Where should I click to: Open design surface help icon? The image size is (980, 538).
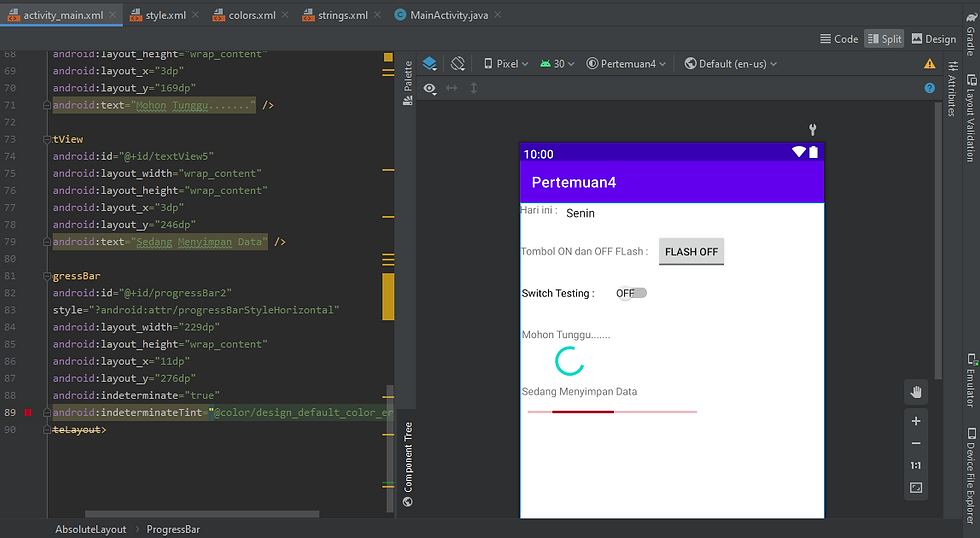point(929,88)
